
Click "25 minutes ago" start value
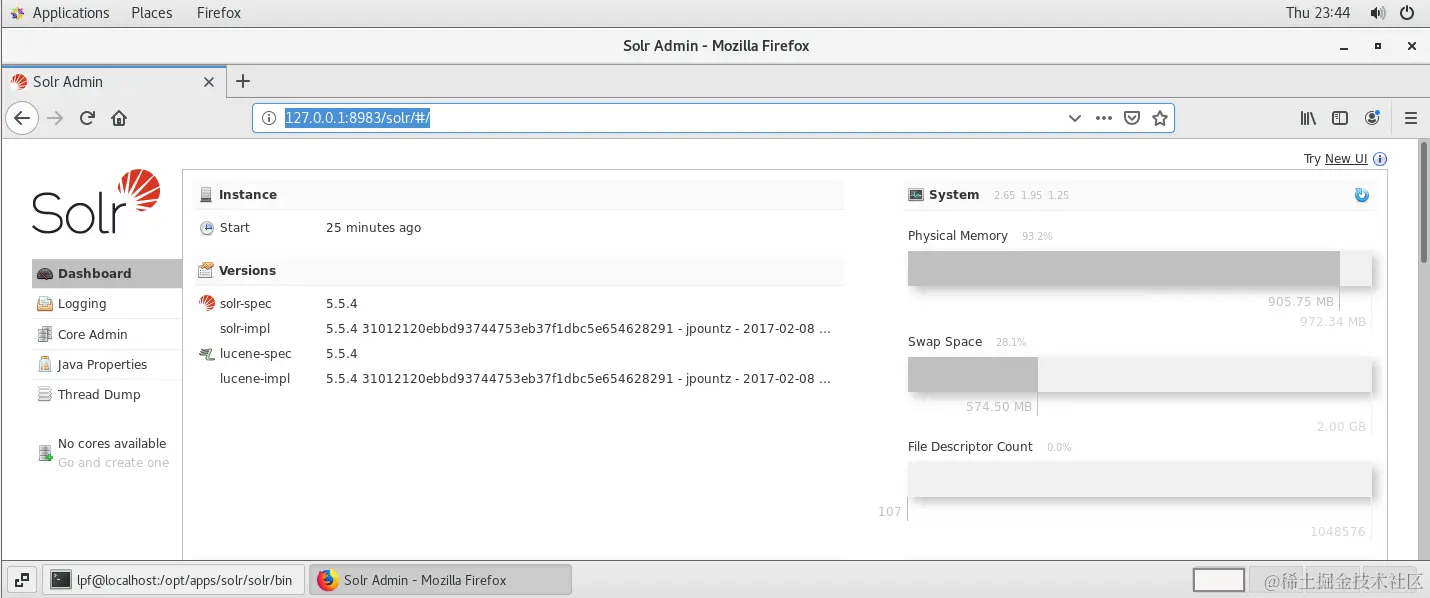373,228
